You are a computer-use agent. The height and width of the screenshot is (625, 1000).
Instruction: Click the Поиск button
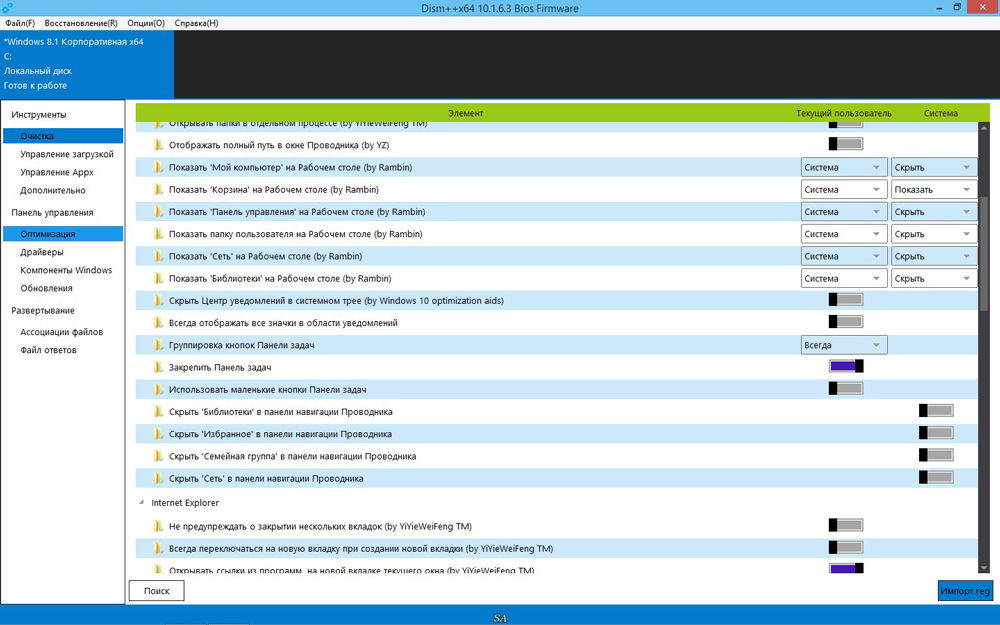point(156,591)
